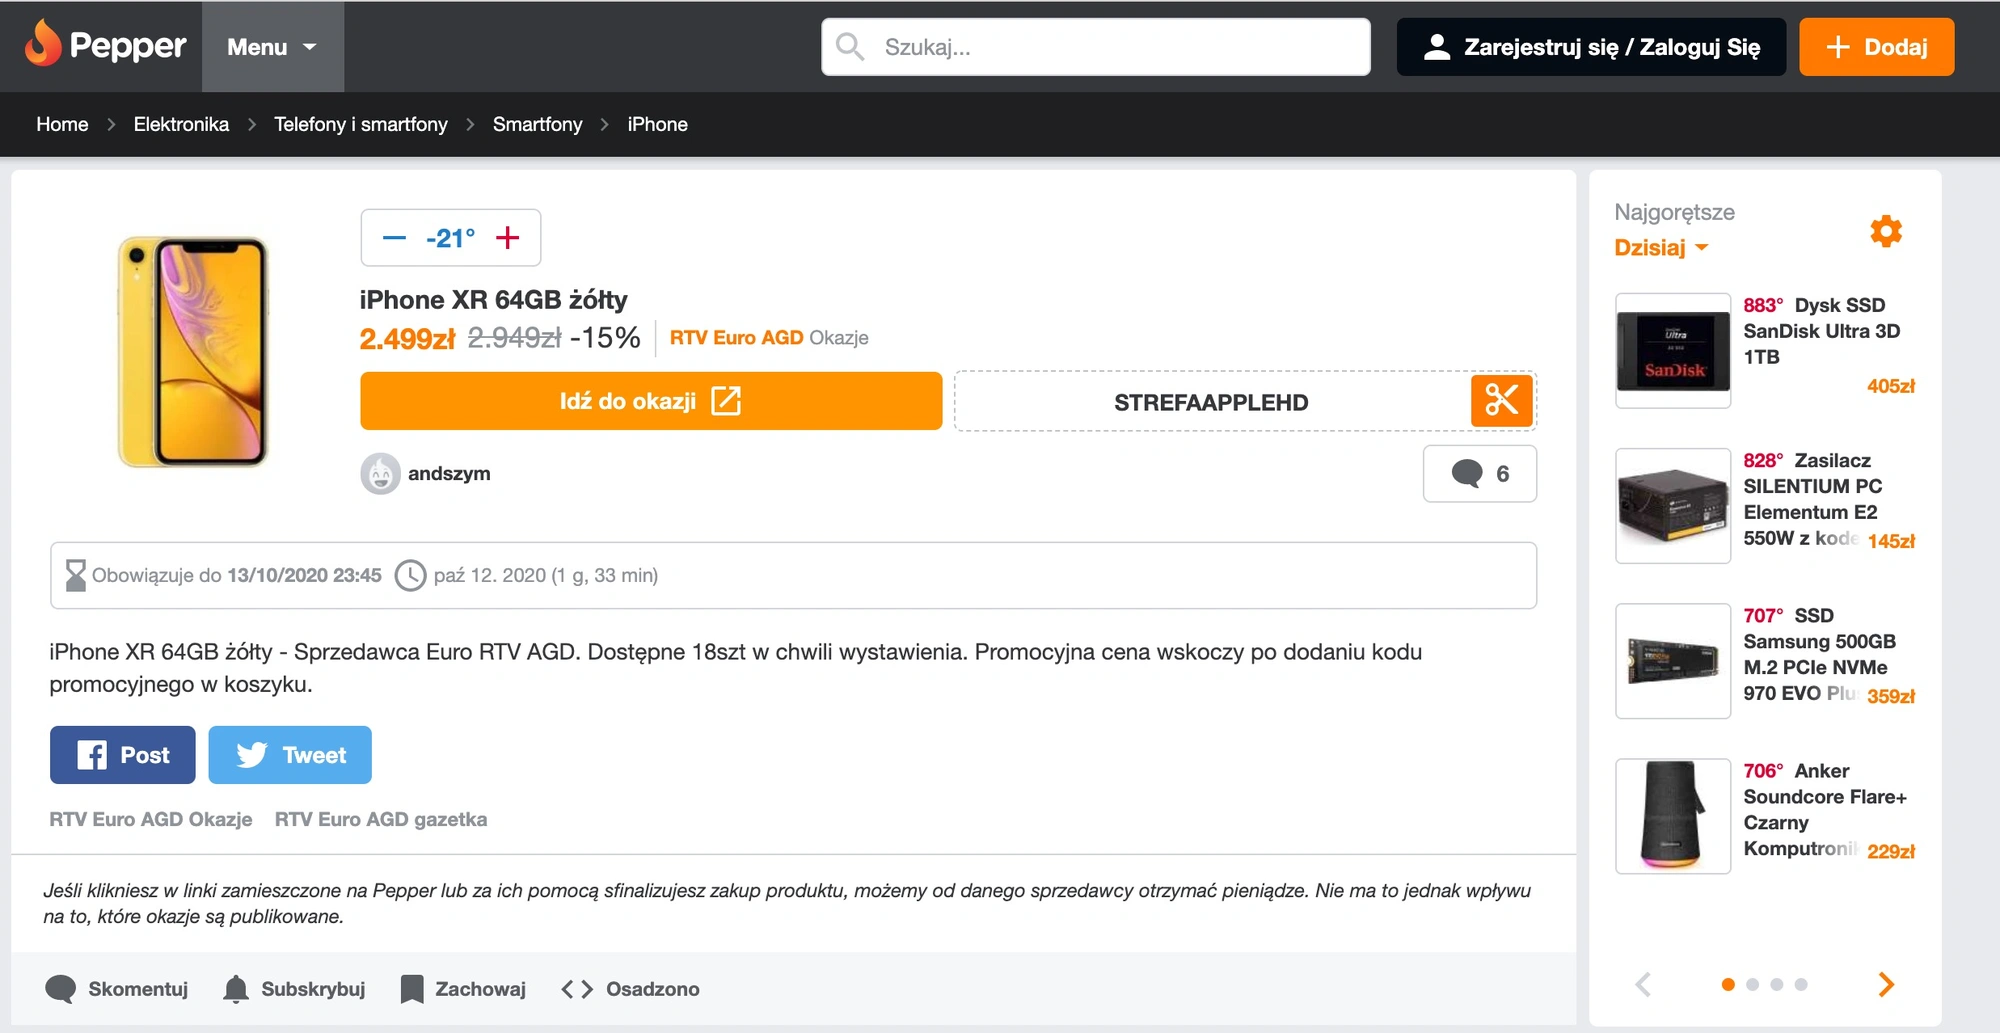The height and width of the screenshot is (1033, 2000).
Task: Expand the Menu dropdown
Action: coord(272,47)
